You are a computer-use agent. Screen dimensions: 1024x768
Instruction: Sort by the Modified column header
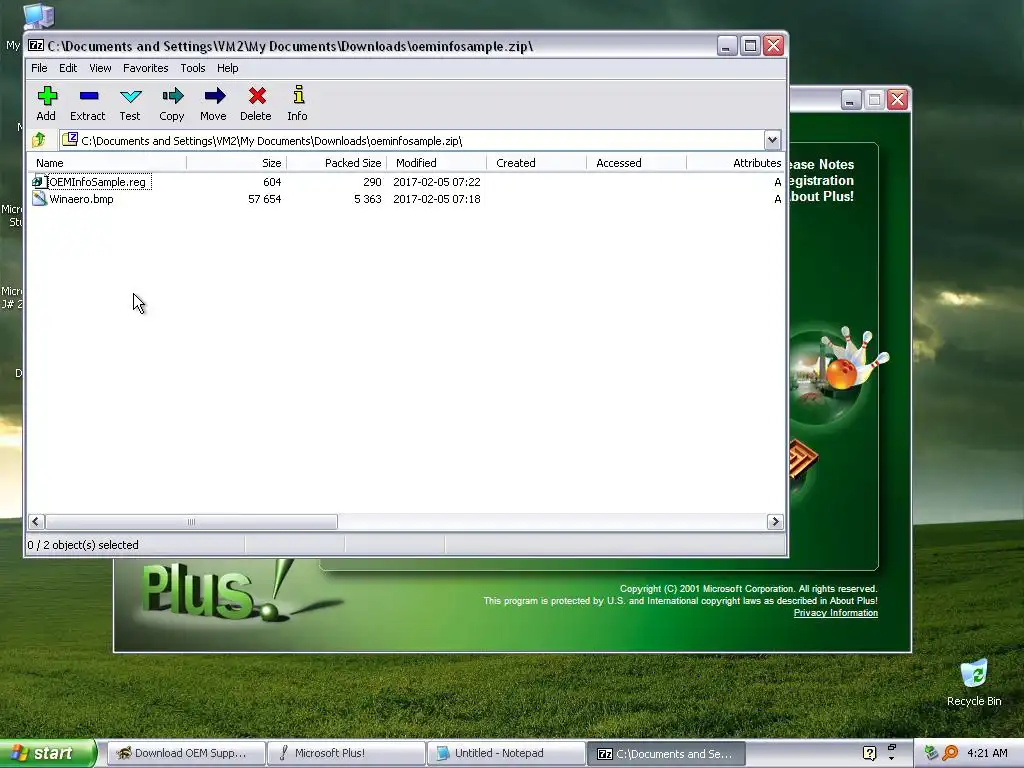436,163
